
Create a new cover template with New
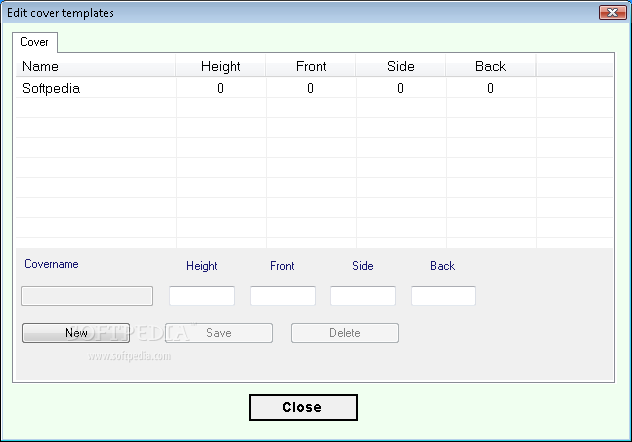(x=76, y=333)
